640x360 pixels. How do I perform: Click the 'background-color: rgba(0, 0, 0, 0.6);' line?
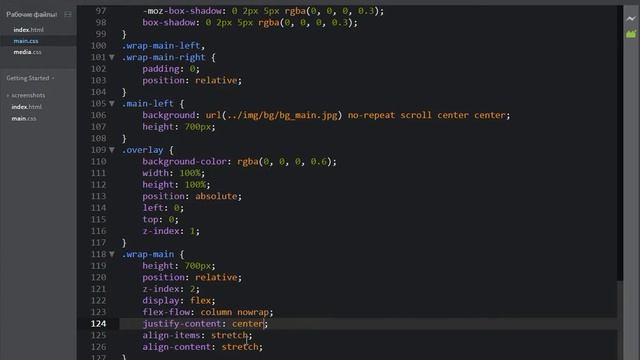coord(240,162)
